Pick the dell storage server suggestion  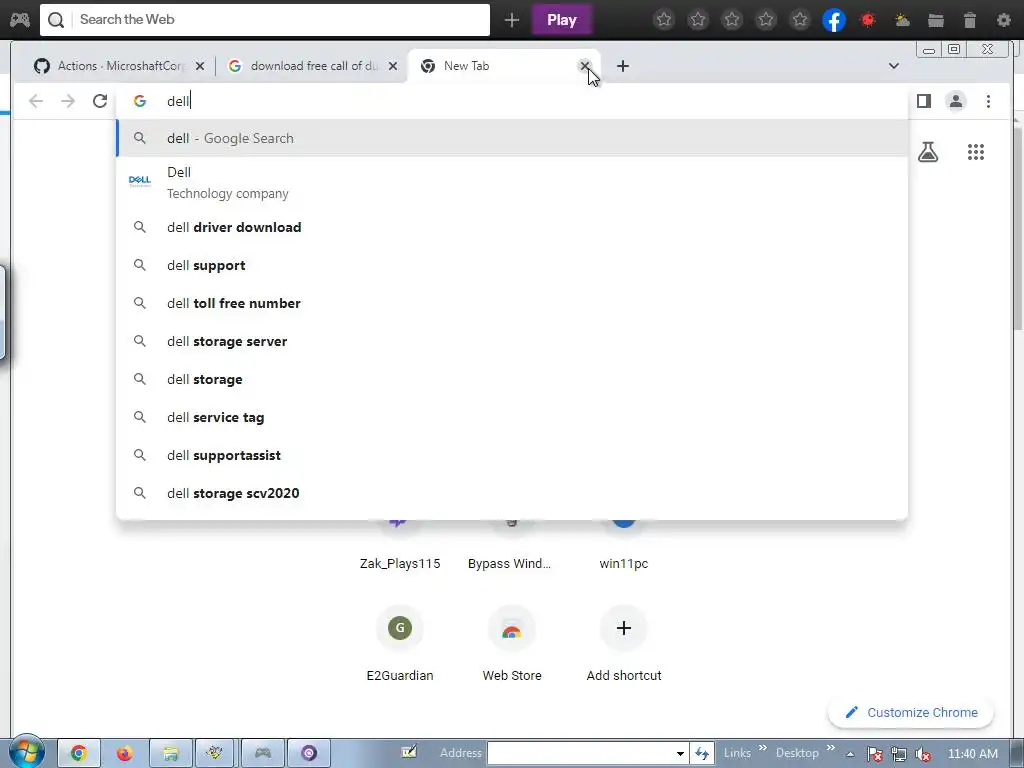(x=512, y=341)
